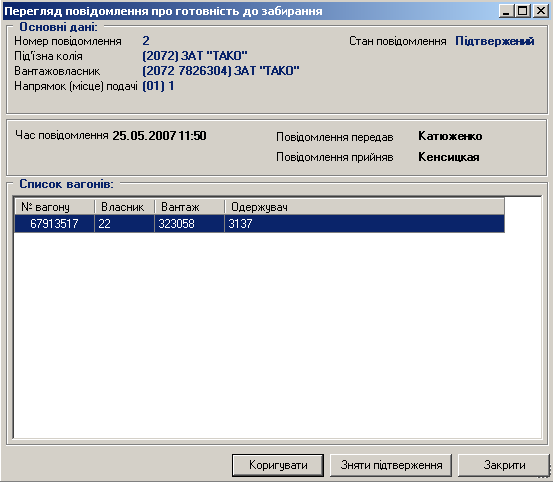
Task: Select owner value 22 cell
Action: point(124,224)
